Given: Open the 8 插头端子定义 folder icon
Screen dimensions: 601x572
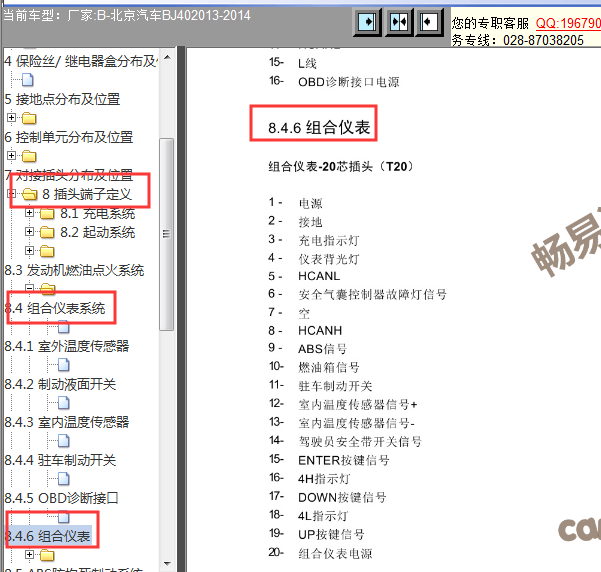Looking at the screenshot, I should click(x=30, y=194).
